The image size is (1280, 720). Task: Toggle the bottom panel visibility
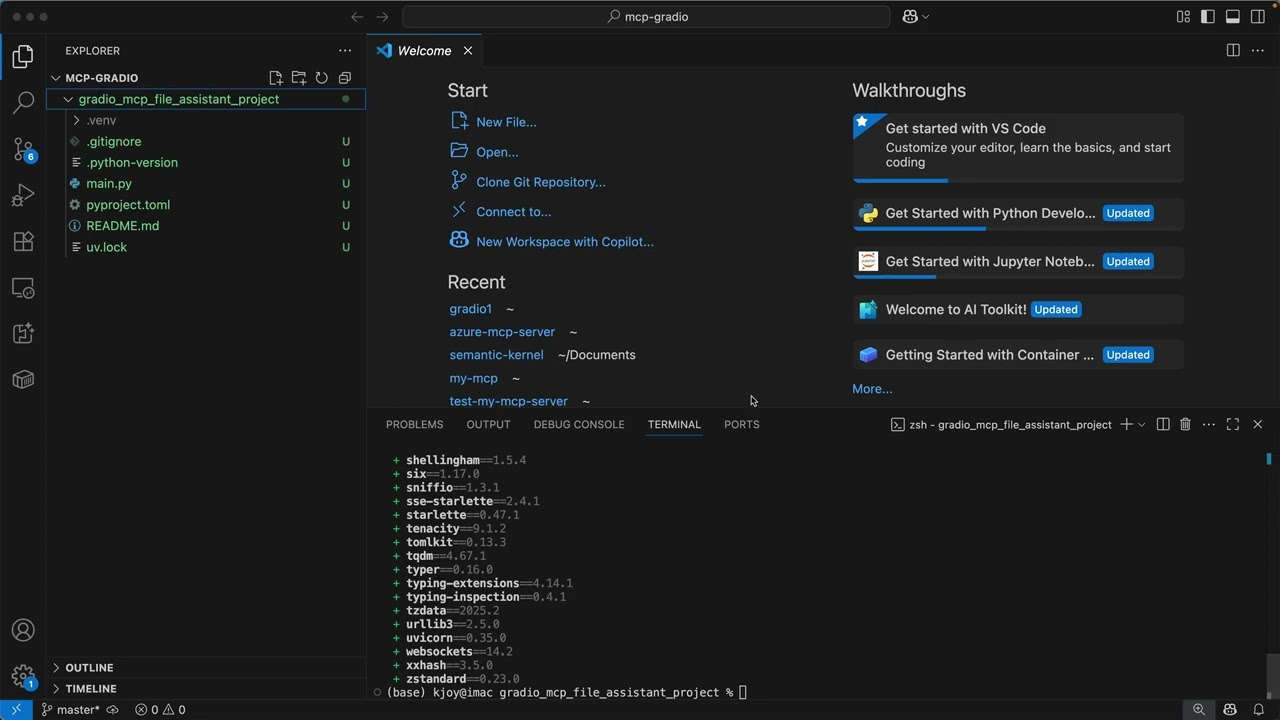1233,16
